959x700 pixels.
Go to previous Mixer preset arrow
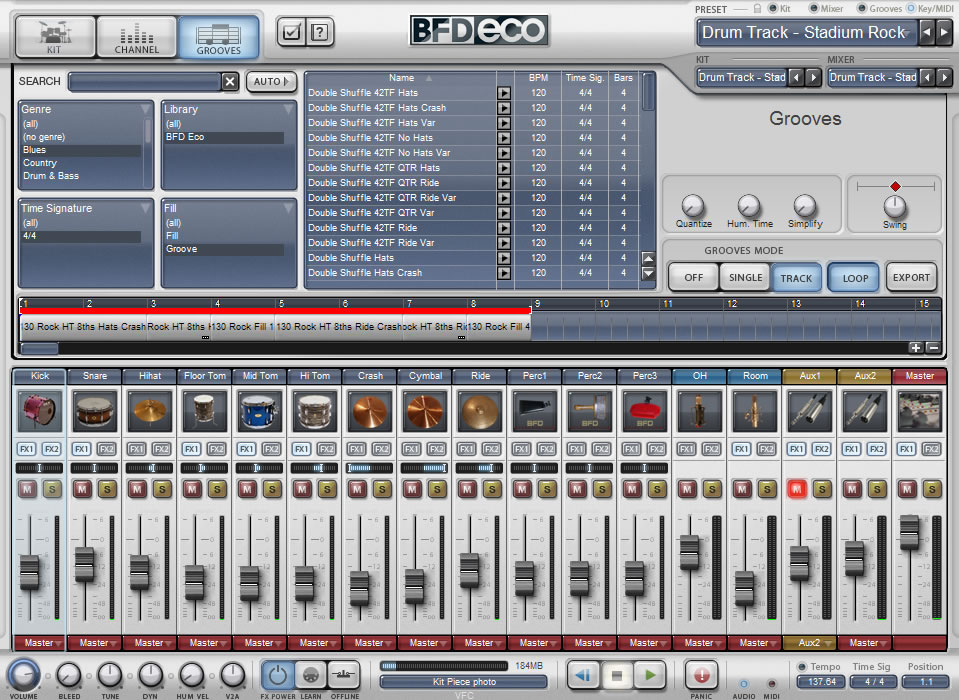pyautogui.click(x=927, y=78)
